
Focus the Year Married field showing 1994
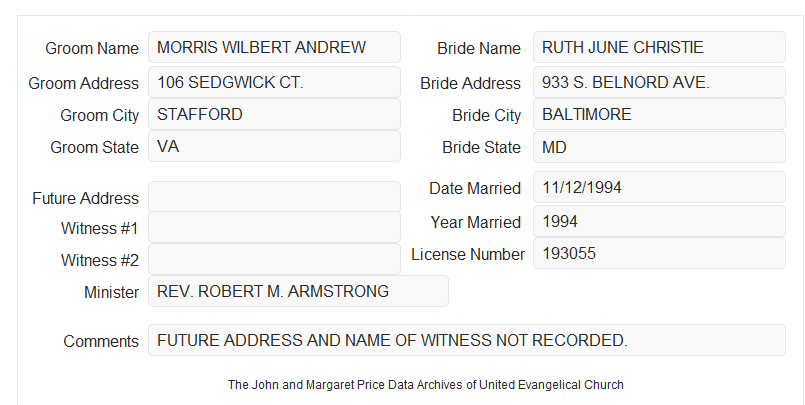tap(659, 221)
